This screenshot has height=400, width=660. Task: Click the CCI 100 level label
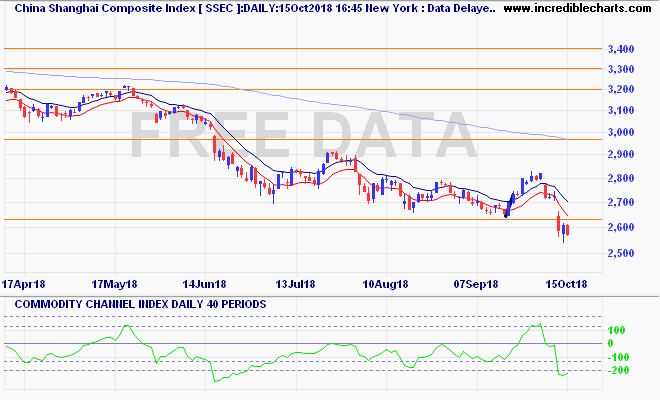click(616, 331)
